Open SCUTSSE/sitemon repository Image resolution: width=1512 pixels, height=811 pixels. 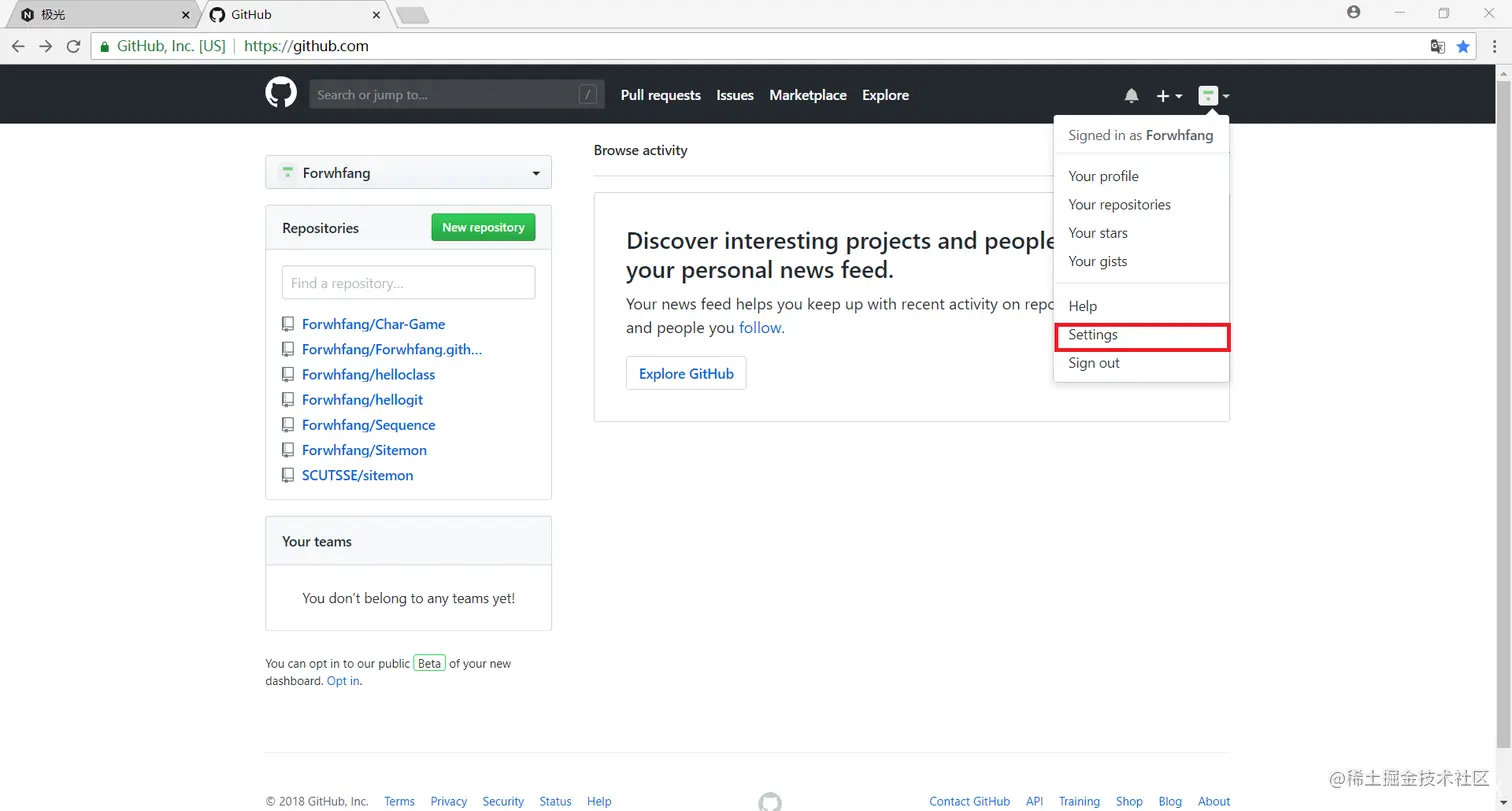tap(358, 475)
